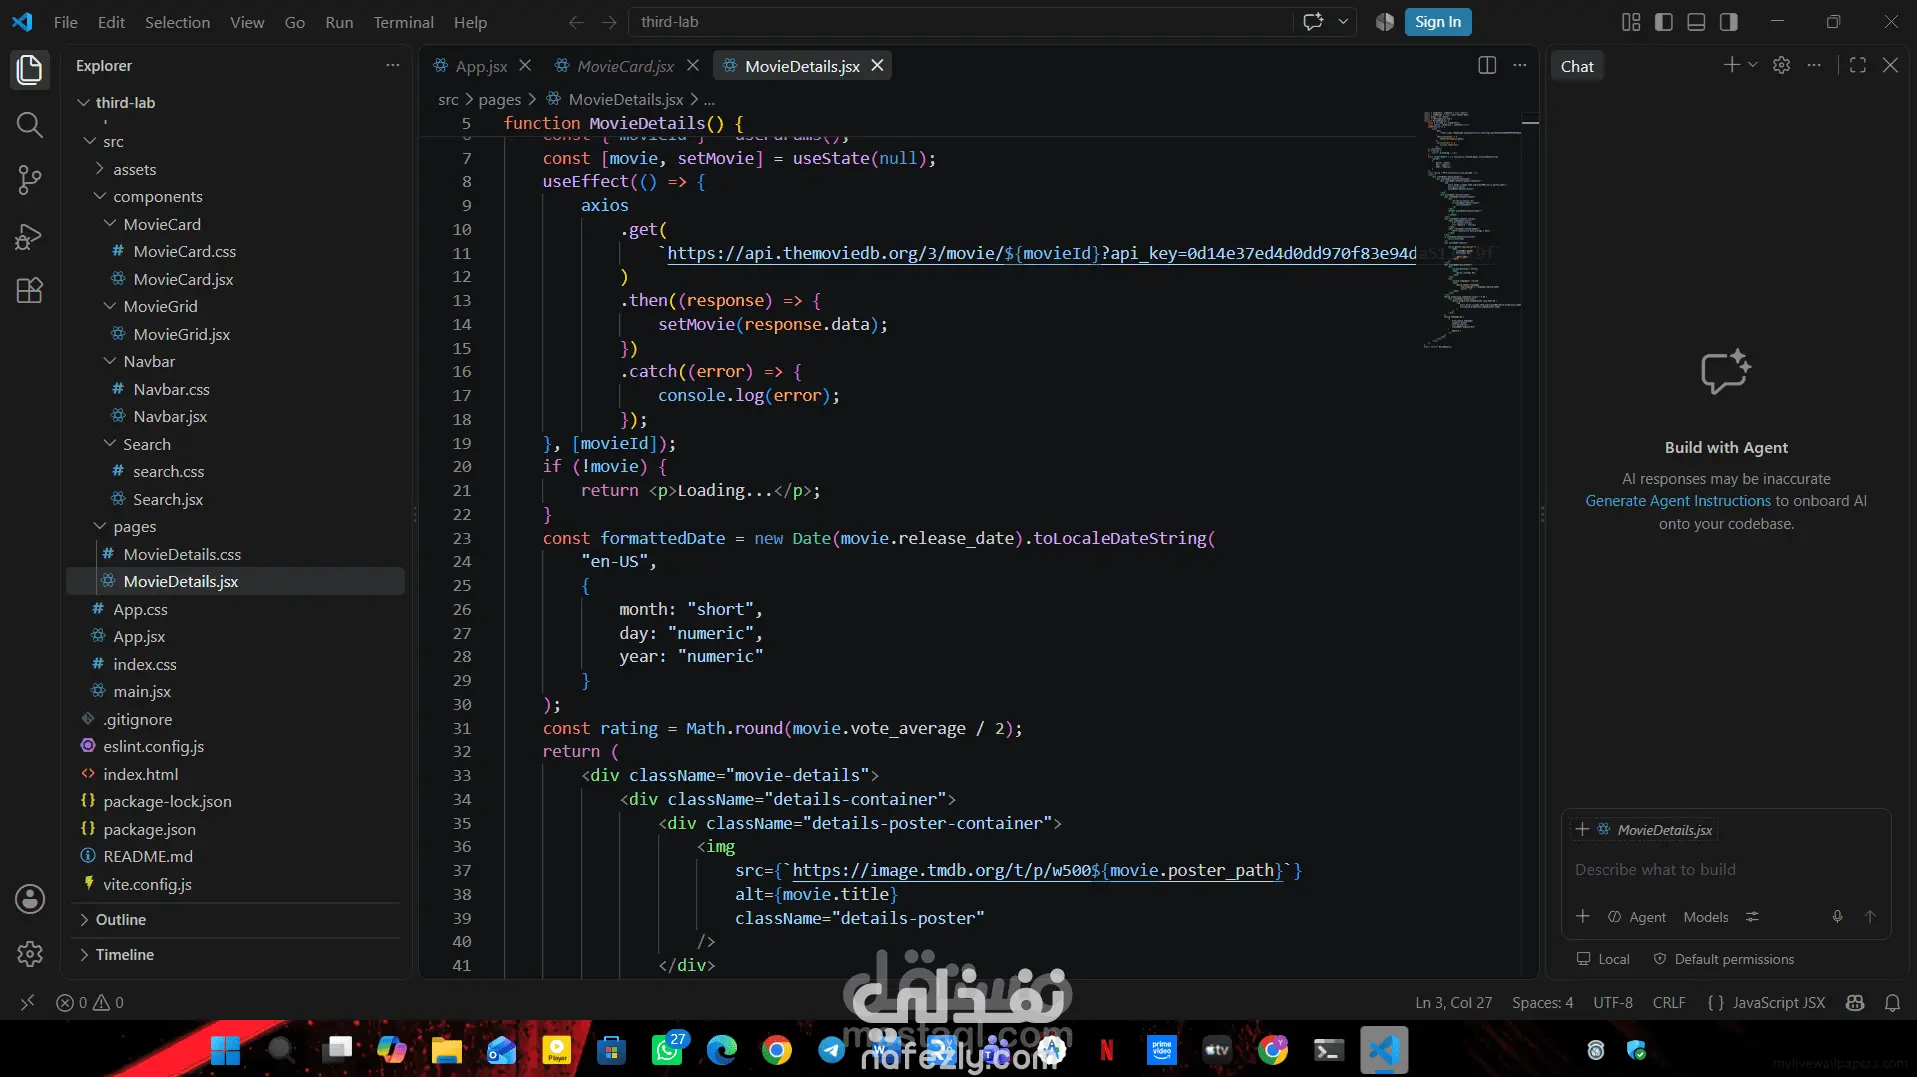Viewport: 1917px width, 1077px height.
Task: Split the editor to the right
Action: (x=1487, y=66)
